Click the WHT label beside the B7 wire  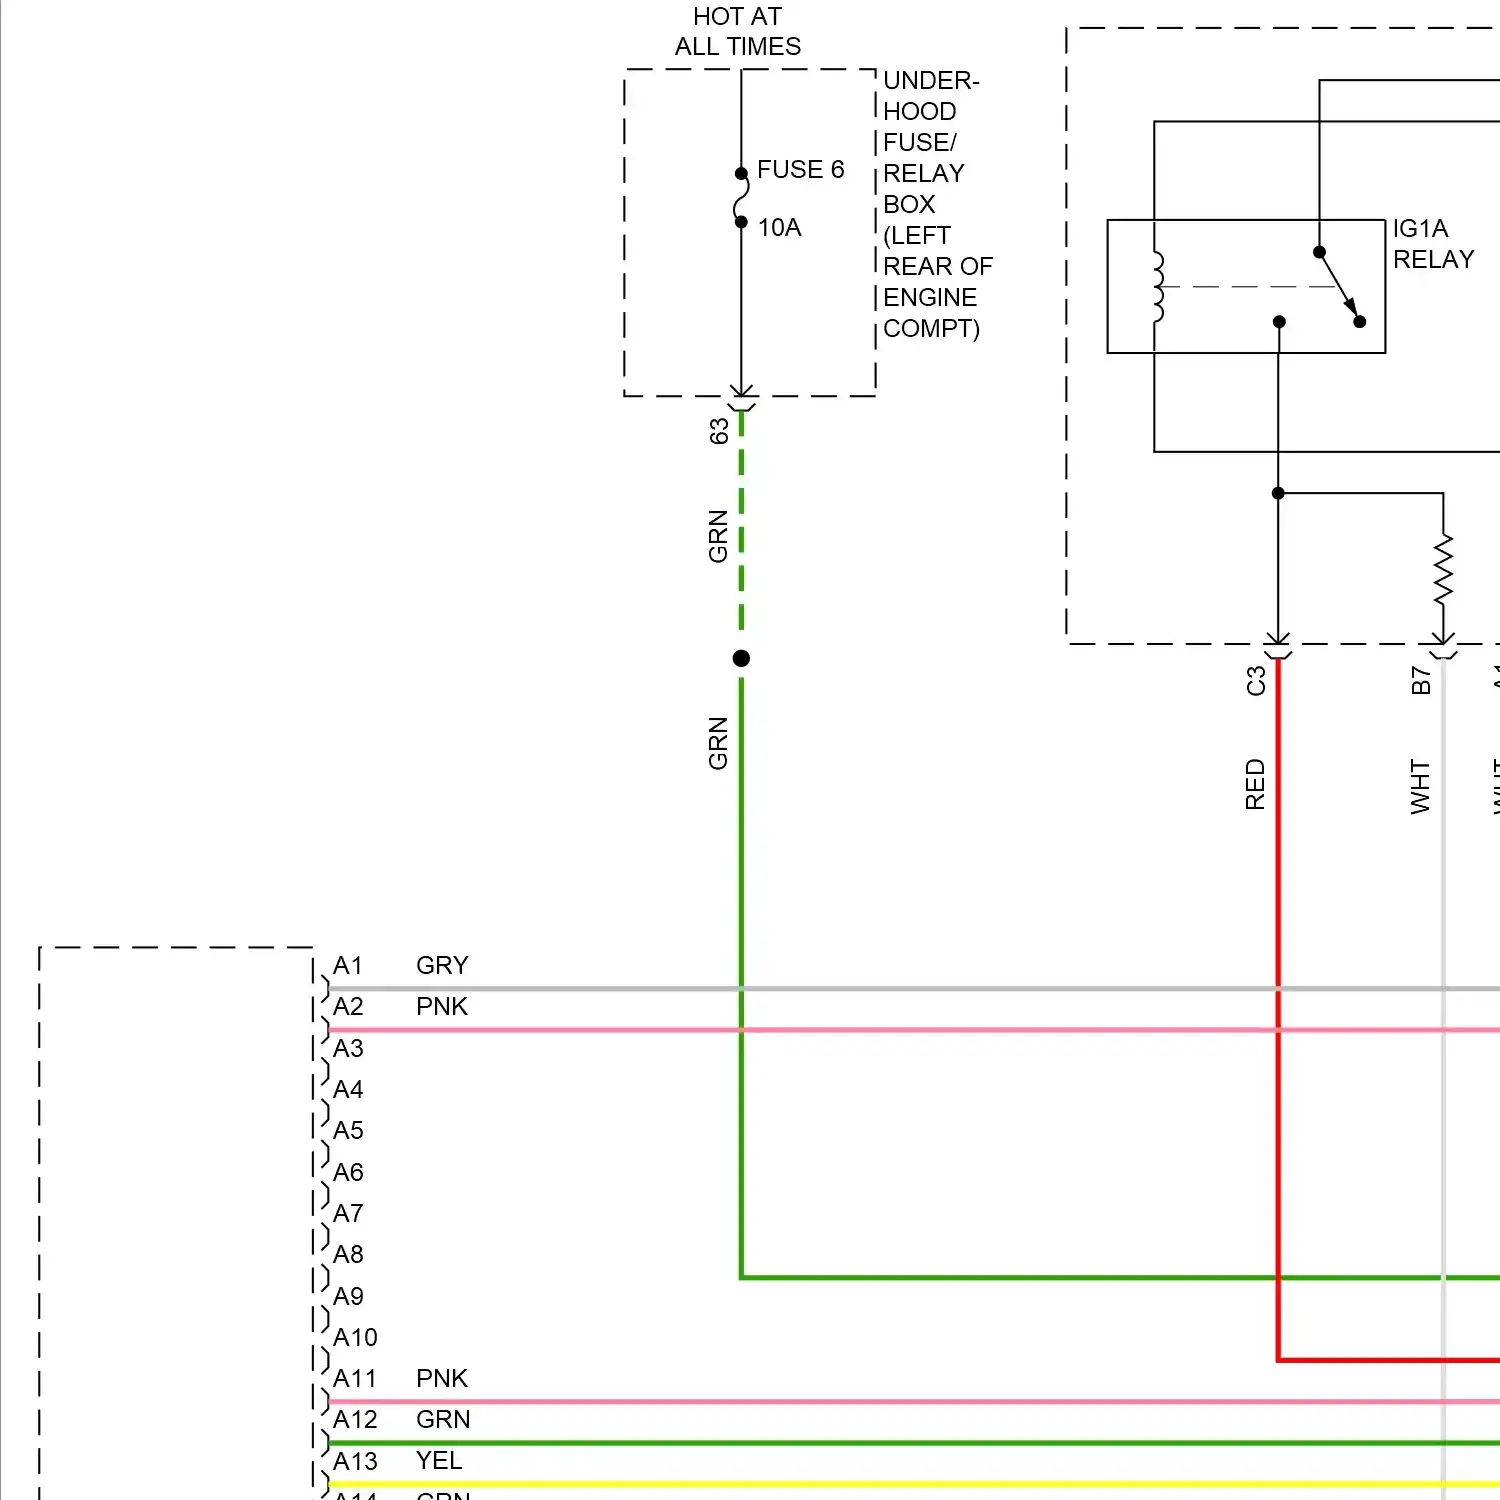pos(1420,787)
